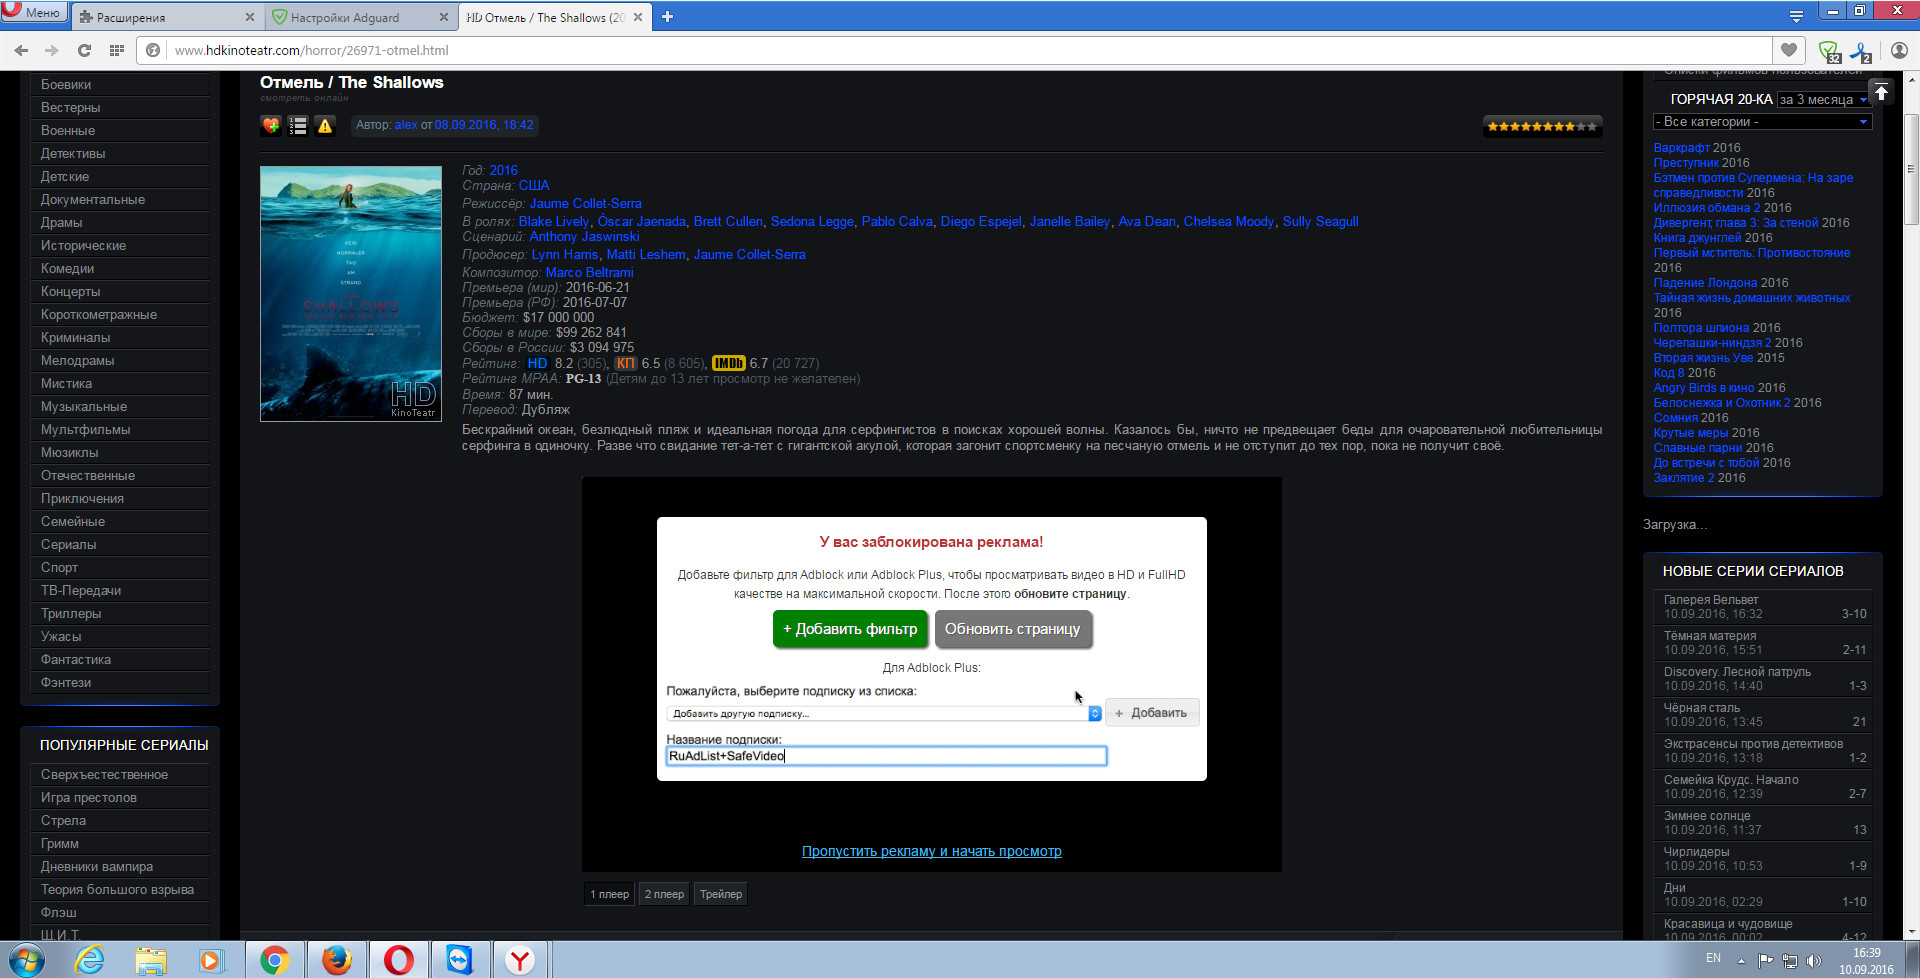
Task: Open Opera Speed Dial grid icon
Action: pyautogui.click(x=117, y=50)
